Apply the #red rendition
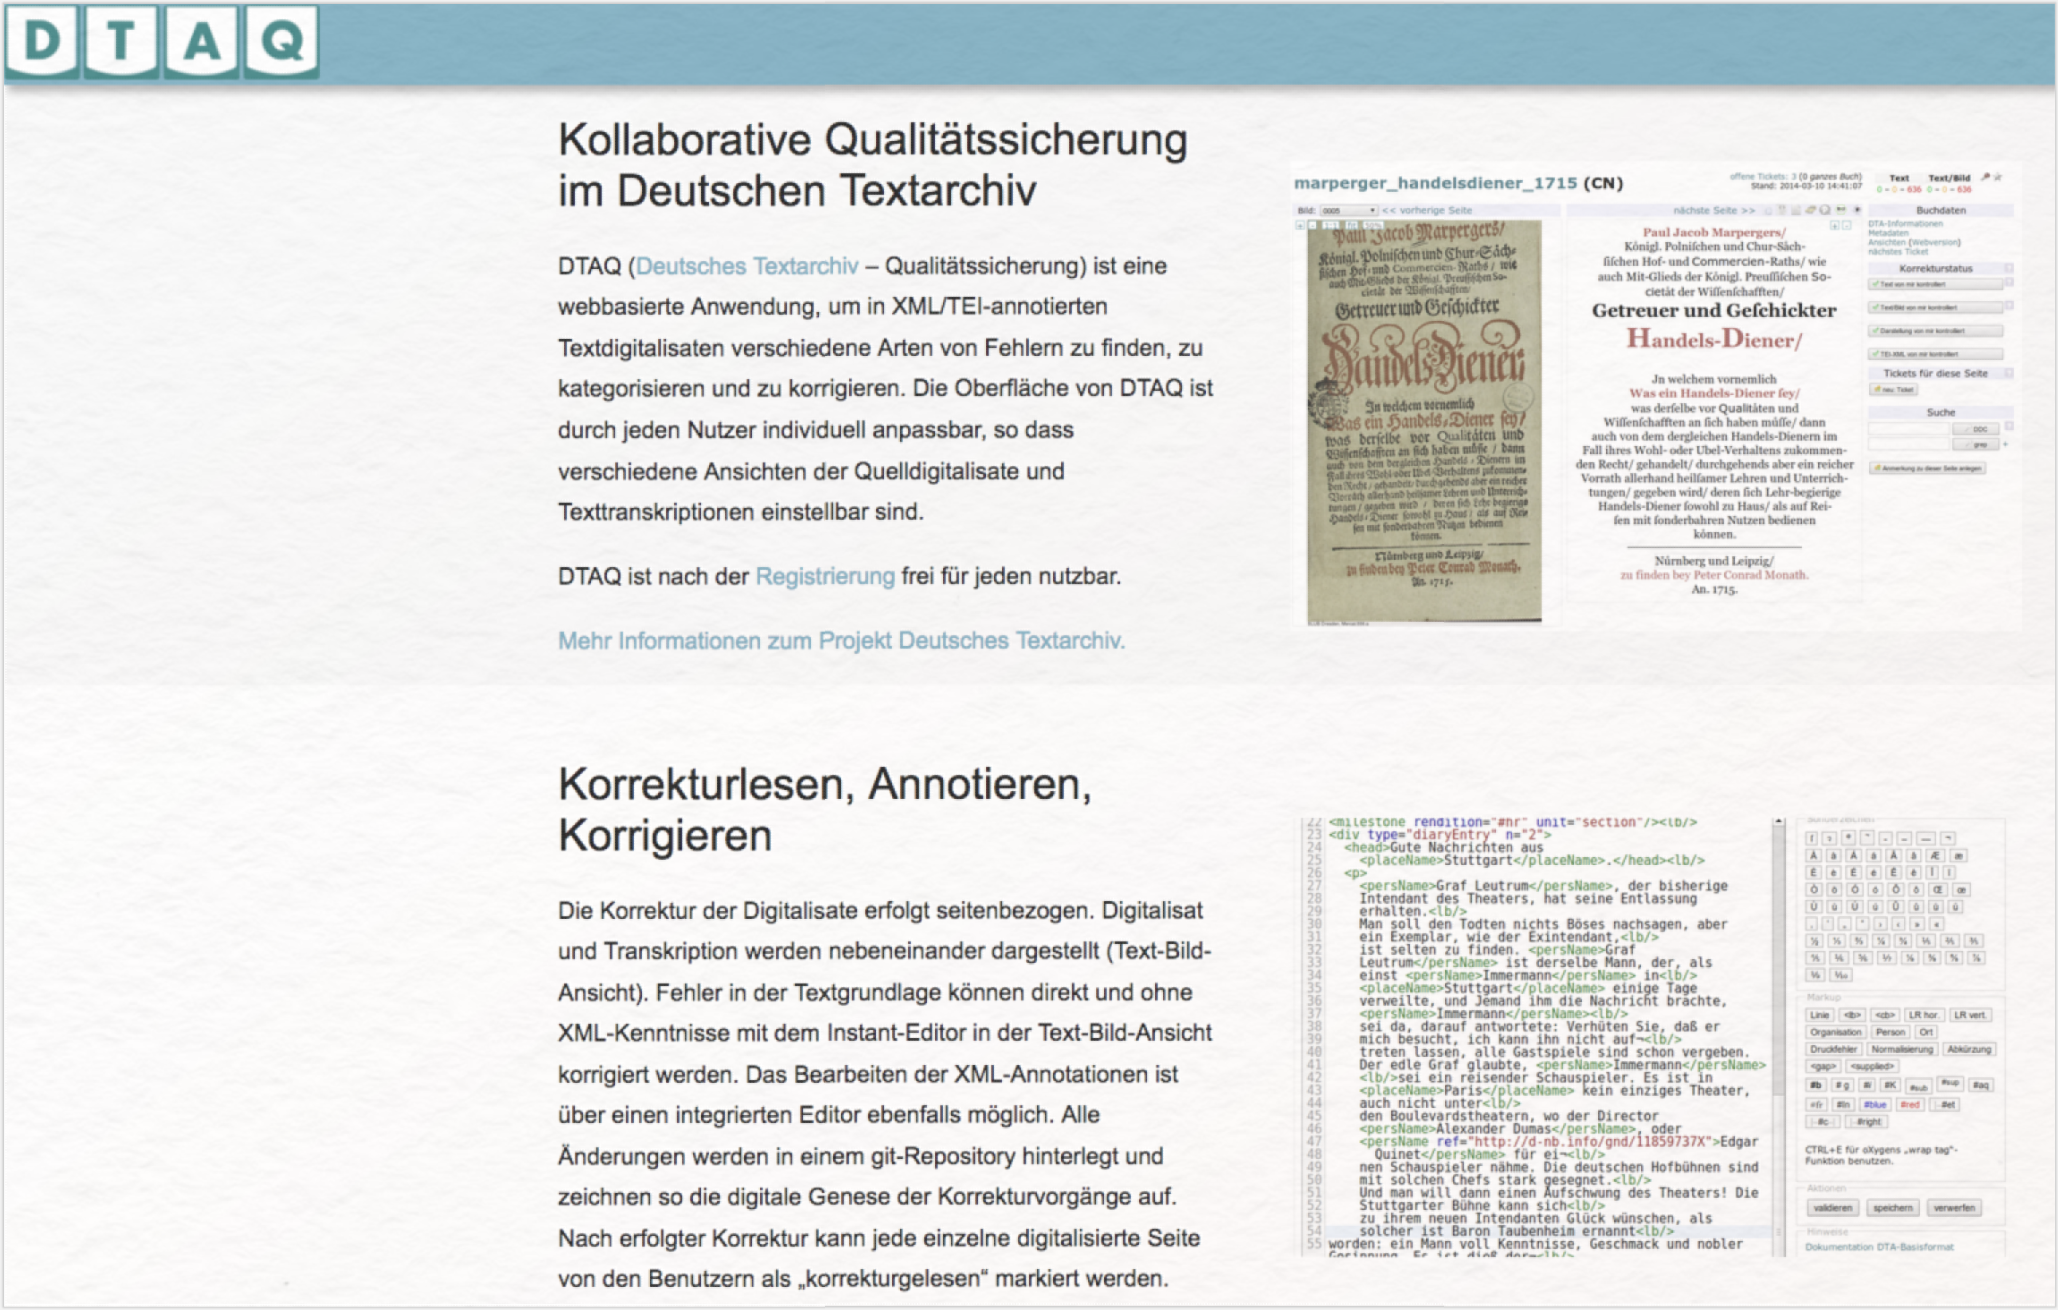2058x1310 pixels. [x=1910, y=1105]
